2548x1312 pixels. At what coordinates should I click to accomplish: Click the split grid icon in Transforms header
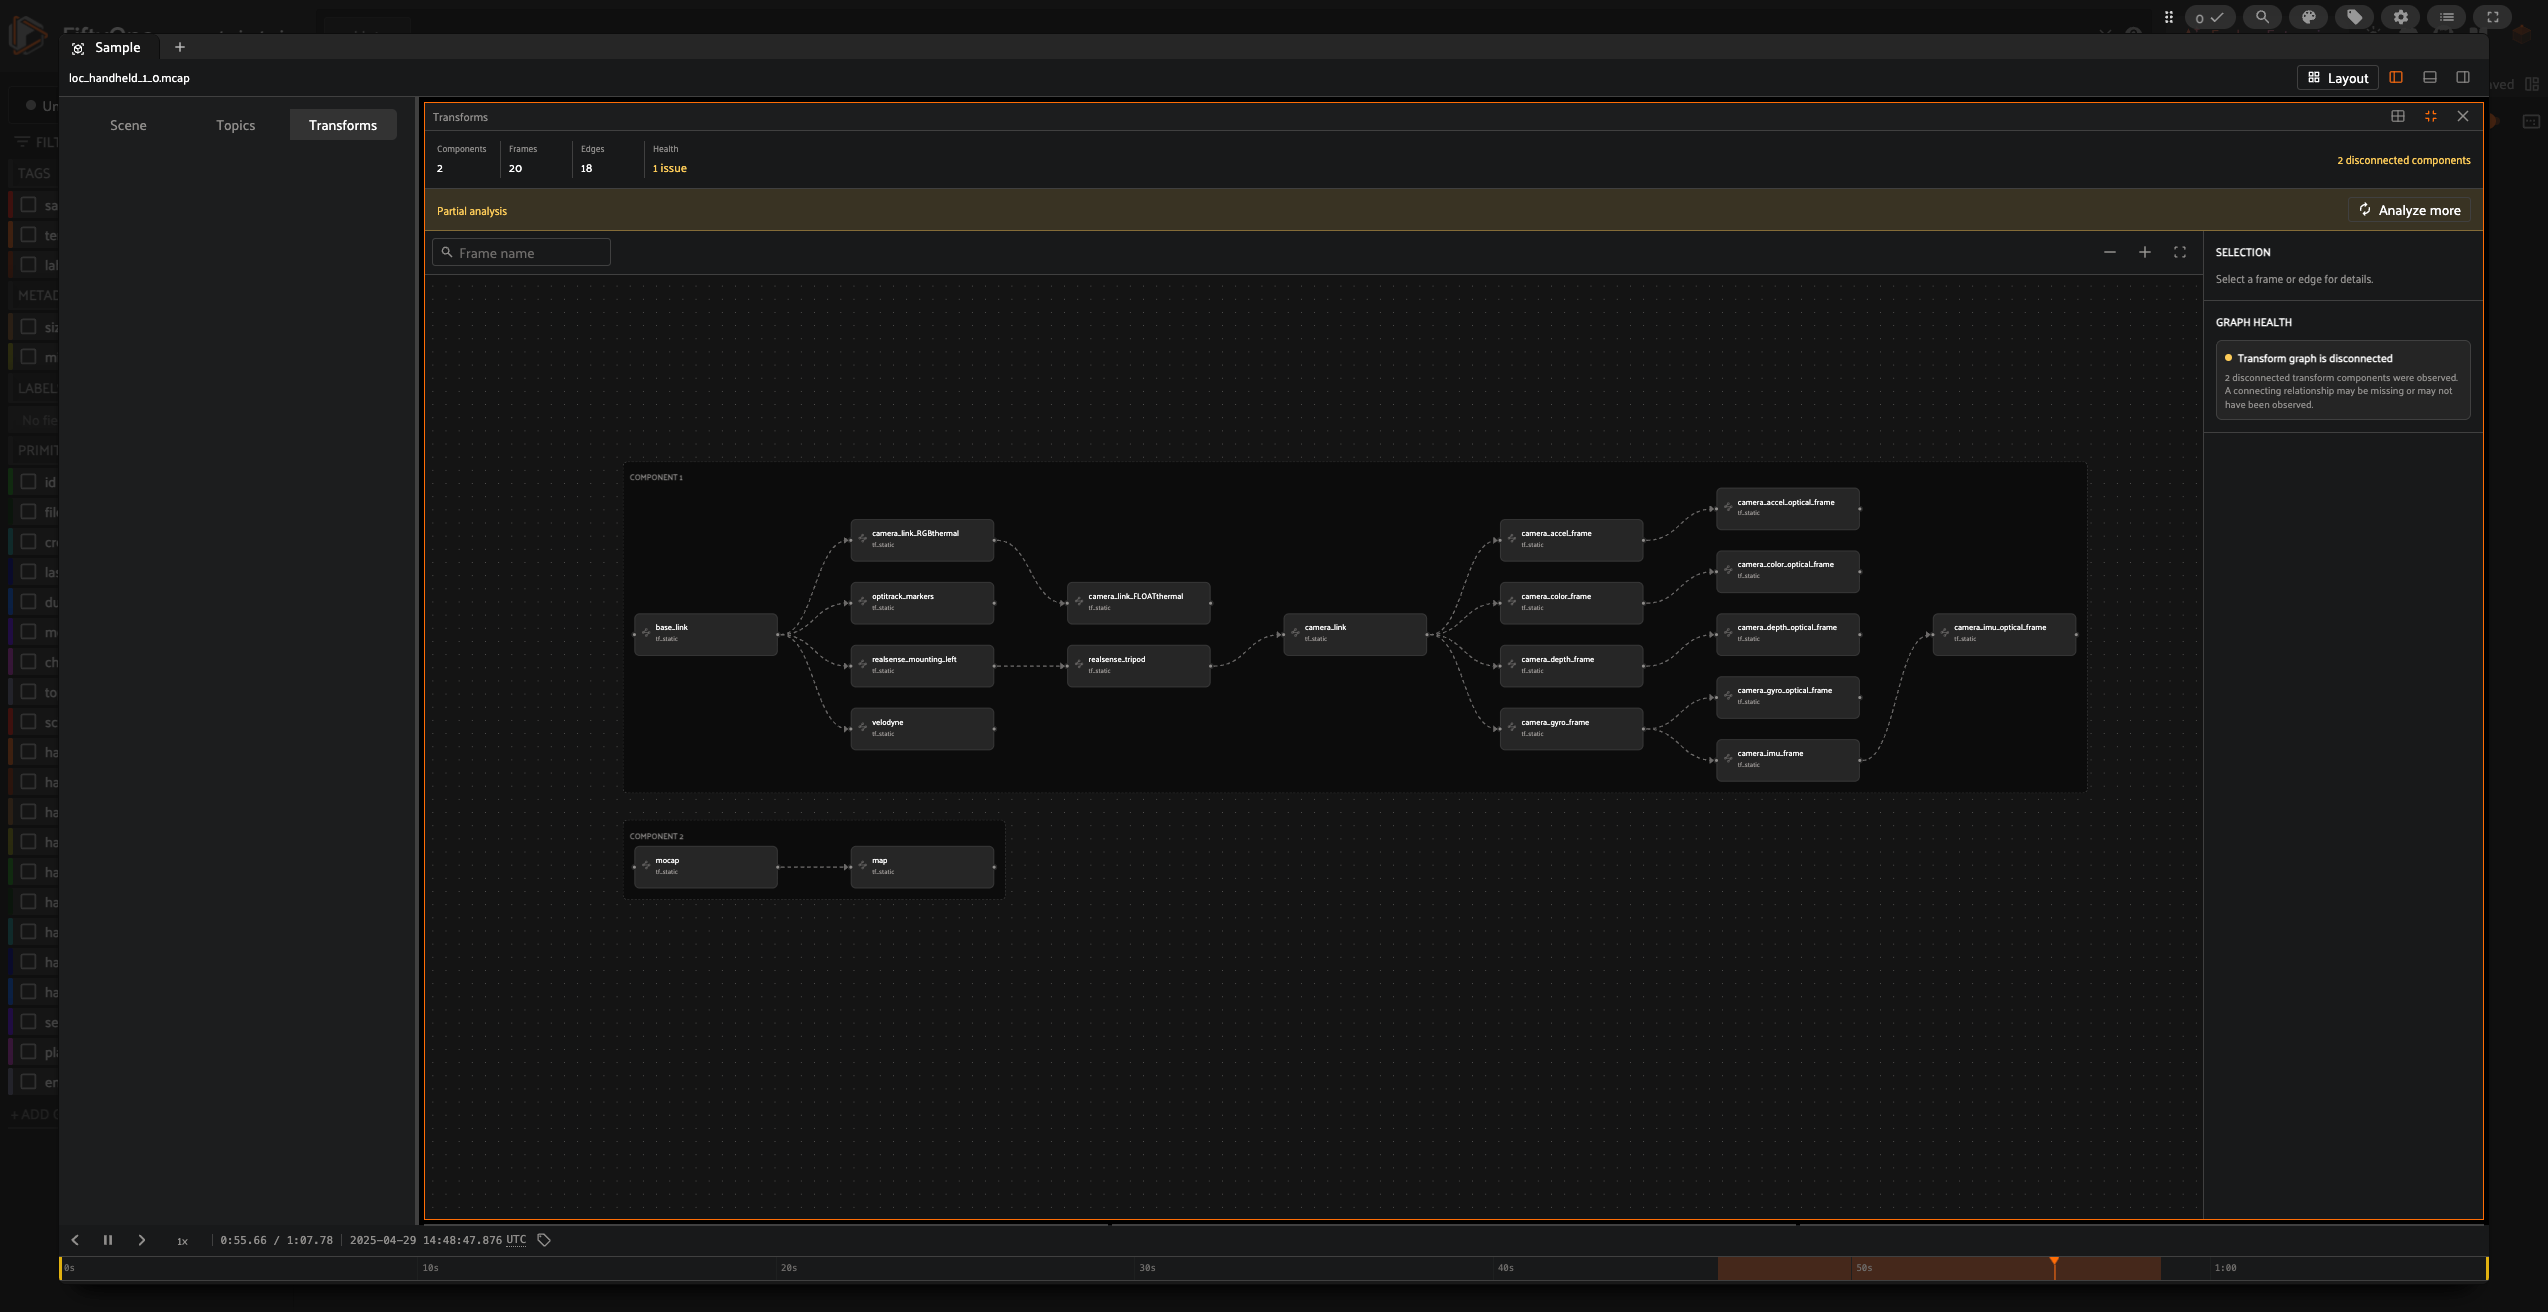tap(2397, 117)
